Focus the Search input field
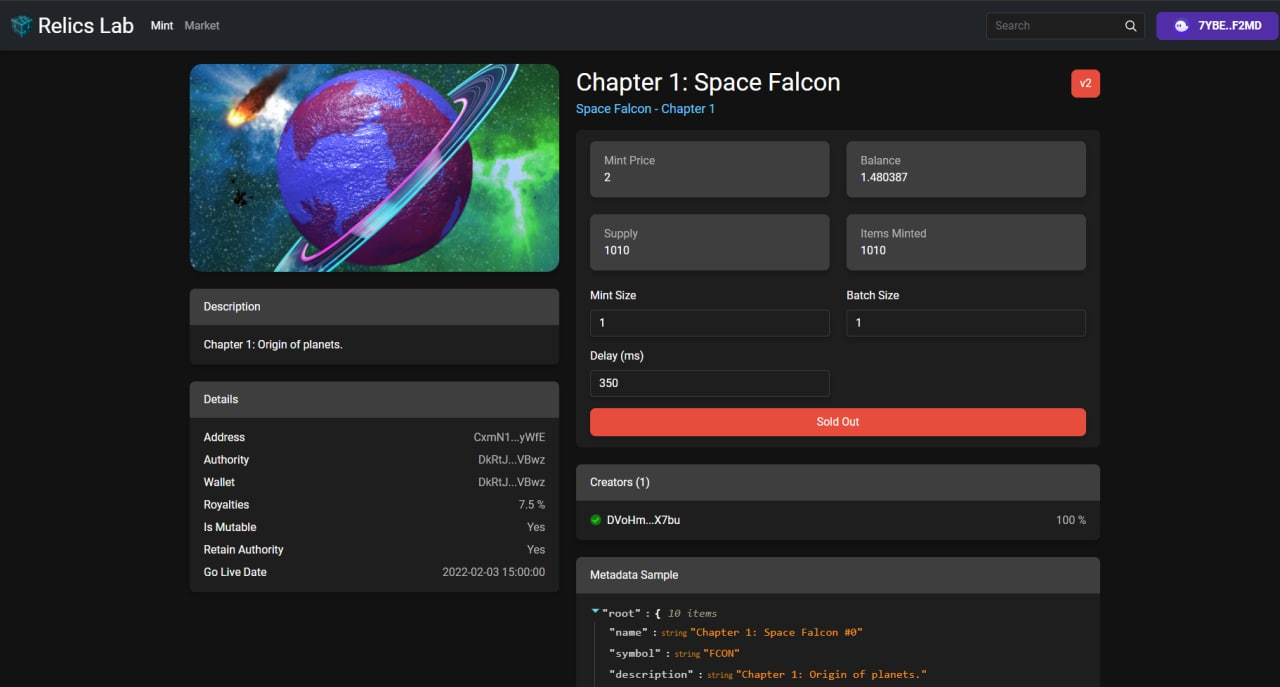The height and width of the screenshot is (687, 1280). pyautogui.click(x=1056, y=26)
